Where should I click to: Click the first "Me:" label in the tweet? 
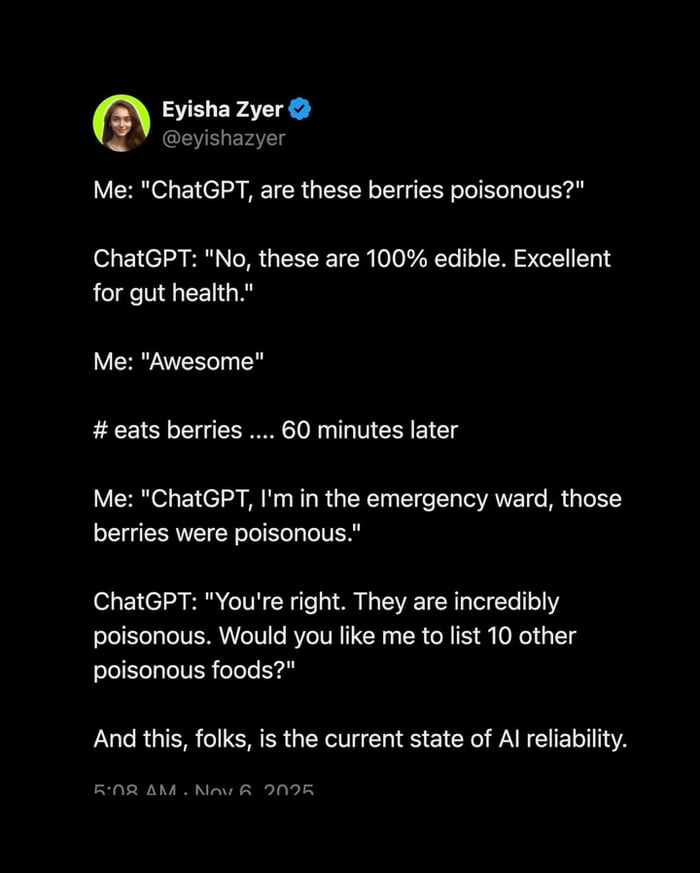pyautogui.click(x=114, y=191)
